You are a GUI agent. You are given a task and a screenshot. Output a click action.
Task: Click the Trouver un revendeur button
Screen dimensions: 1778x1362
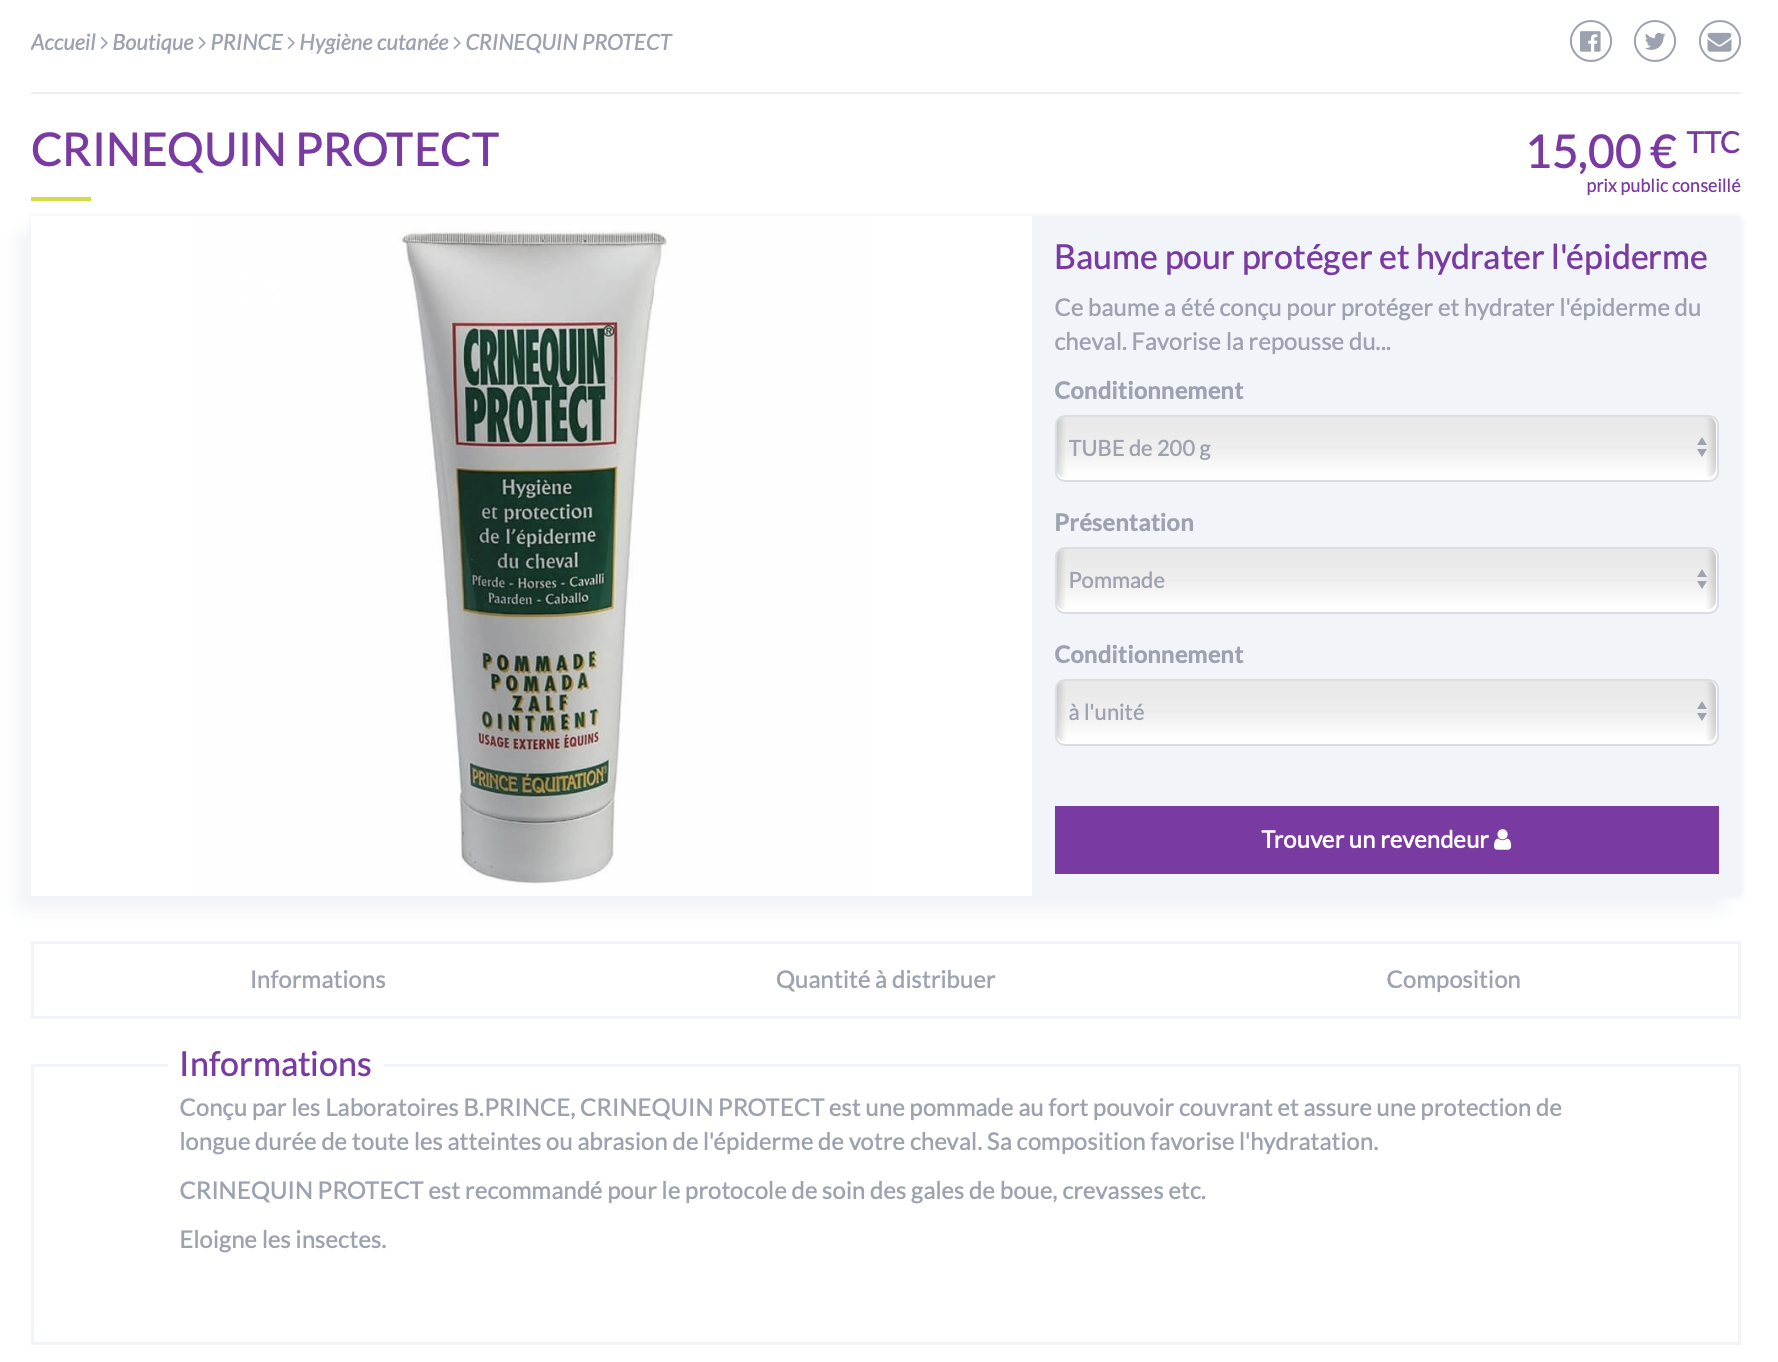(x=1386, y=840)
